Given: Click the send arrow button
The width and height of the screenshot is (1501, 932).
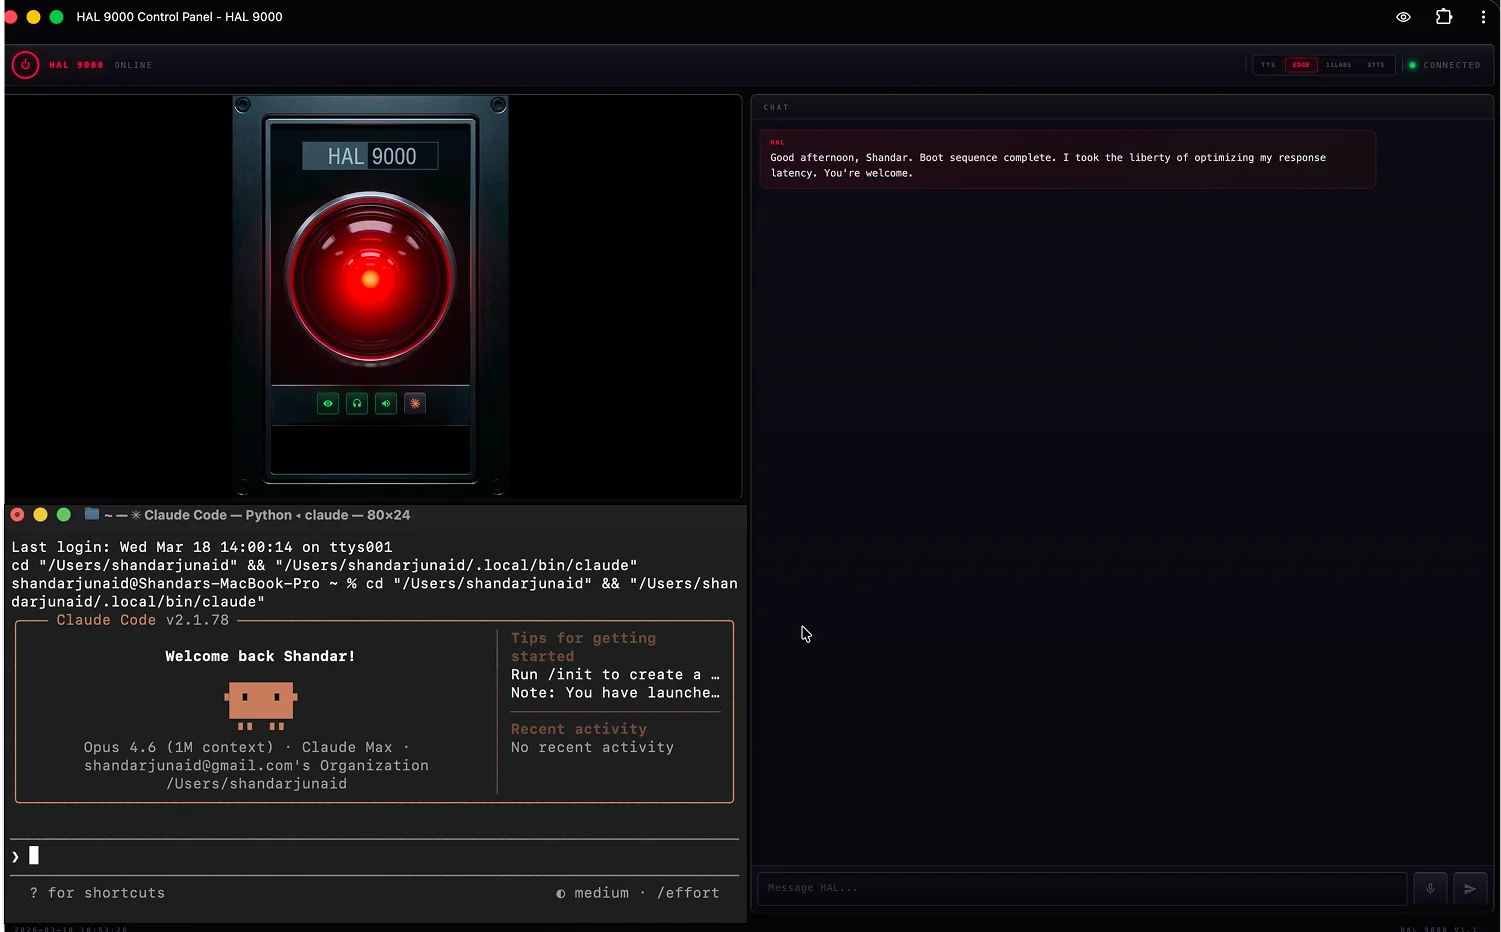Looking at the screenshot, I should pos(1470,888).
